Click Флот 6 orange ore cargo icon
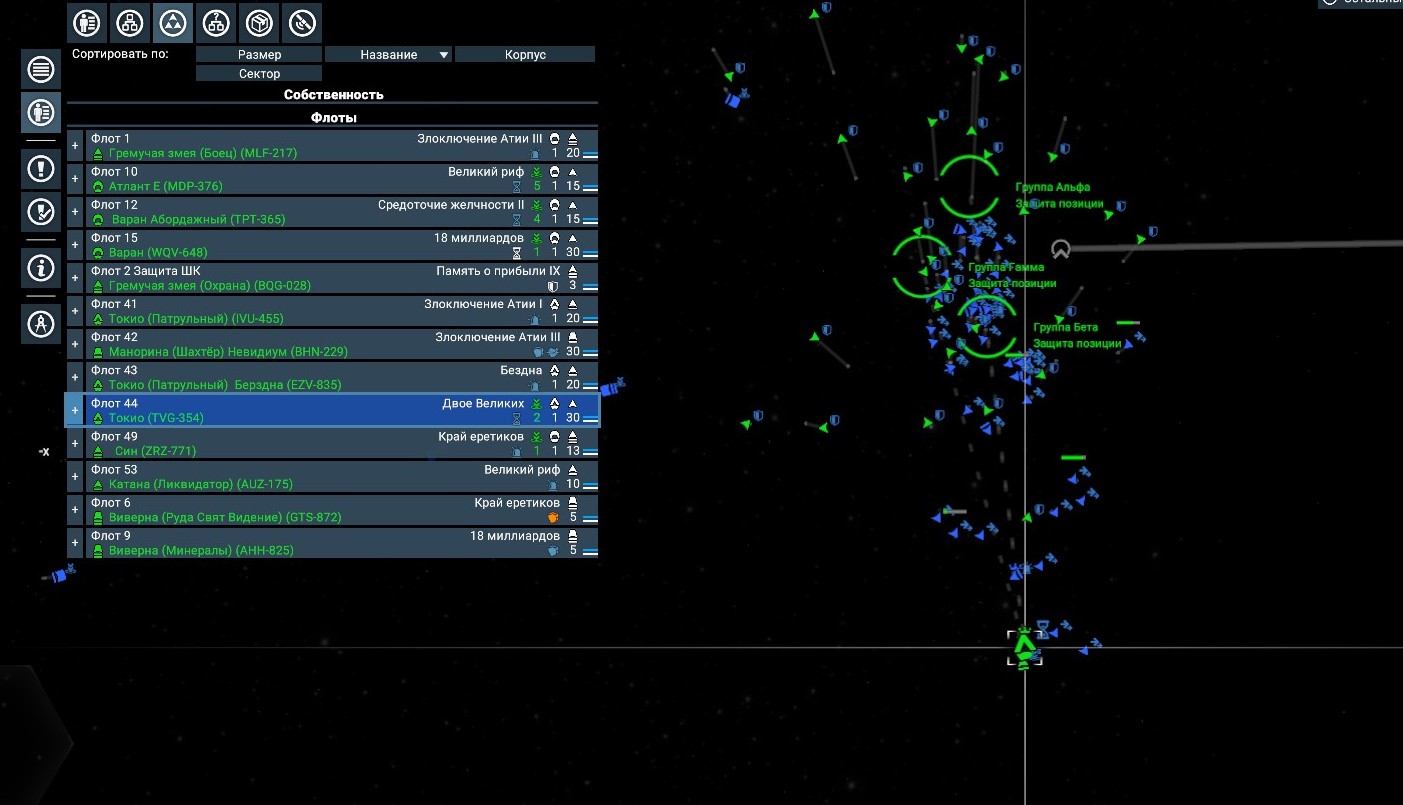This screenshot has height=805, width=1403. click(x=553, y=518)
